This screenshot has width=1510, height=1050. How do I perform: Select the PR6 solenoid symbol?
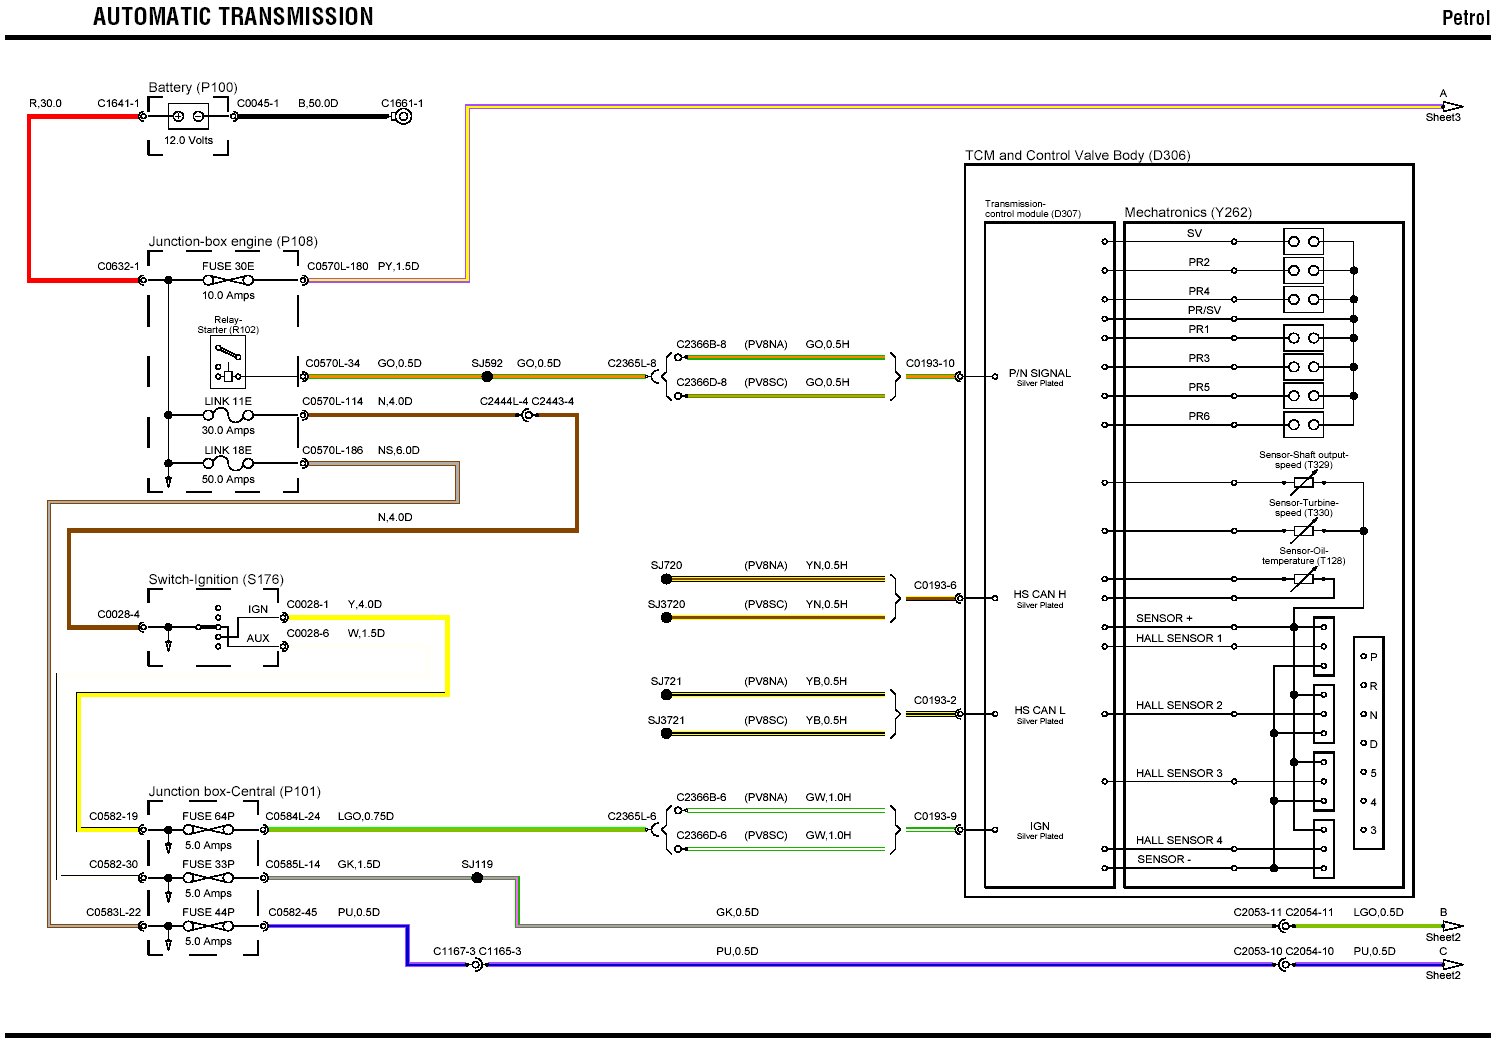[1303, 425]
